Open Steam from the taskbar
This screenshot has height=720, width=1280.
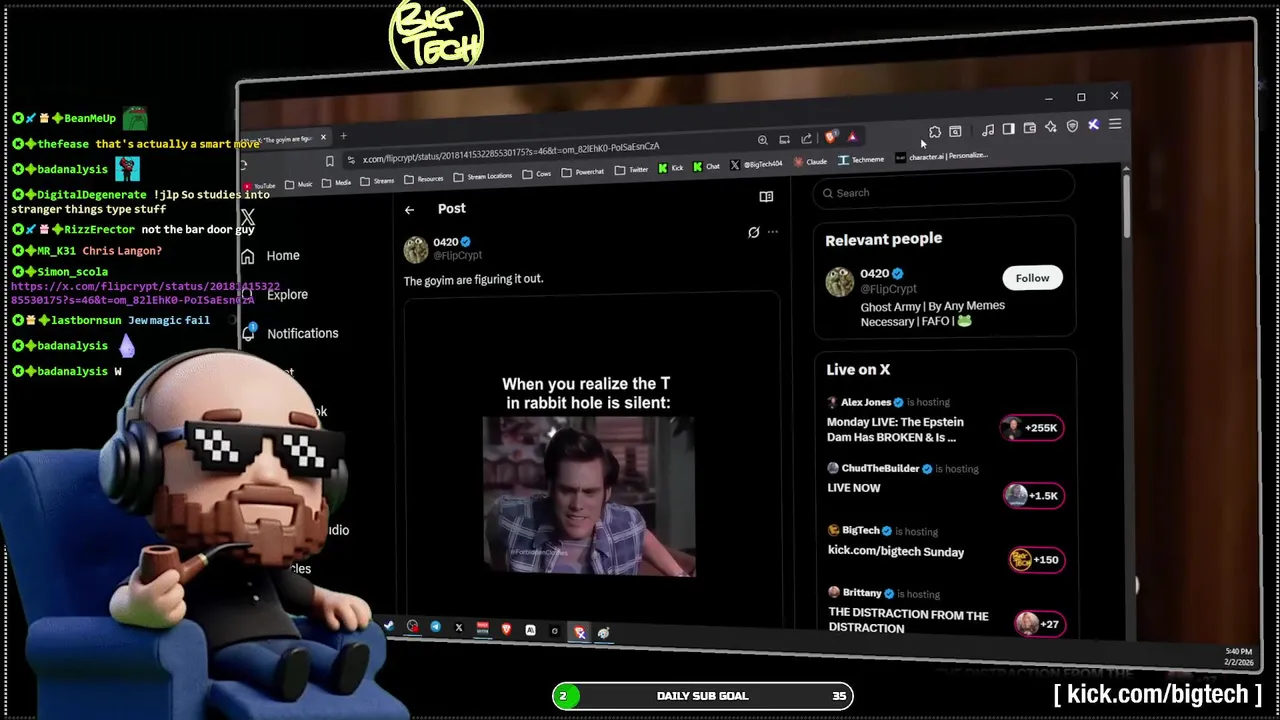click(389, 626)
